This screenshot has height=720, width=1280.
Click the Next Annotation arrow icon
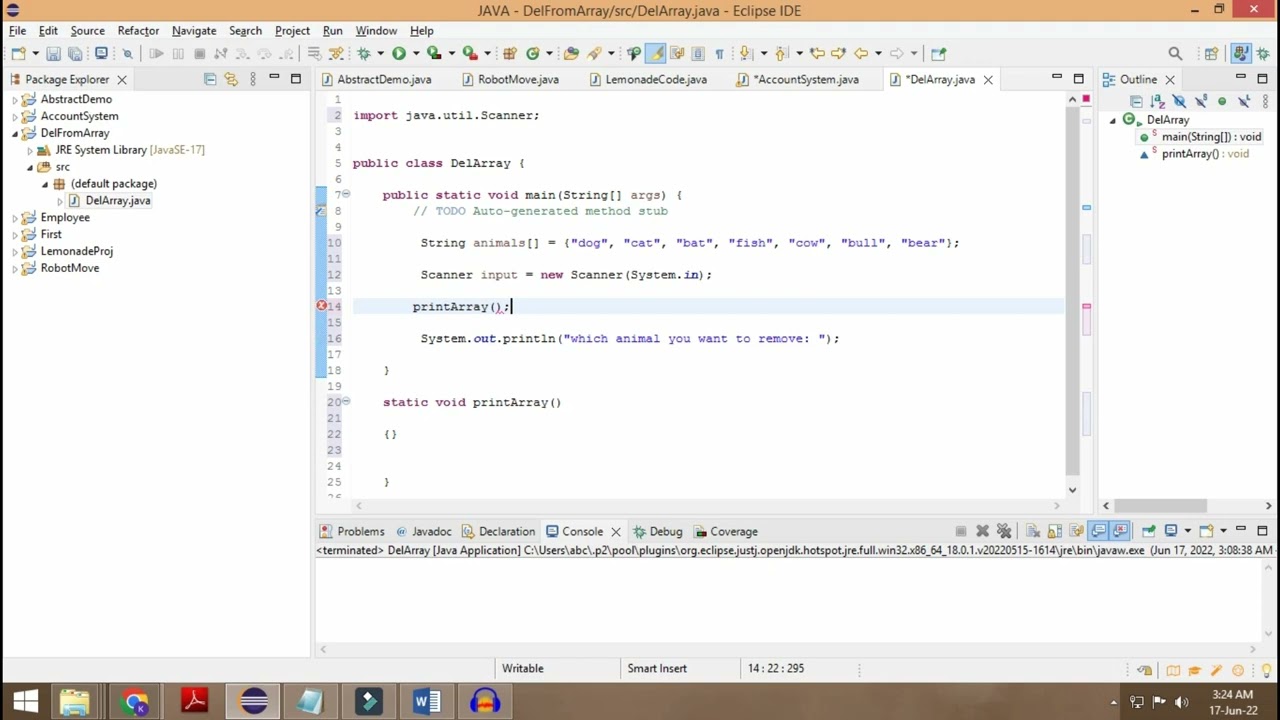click(x=745, y=53)
